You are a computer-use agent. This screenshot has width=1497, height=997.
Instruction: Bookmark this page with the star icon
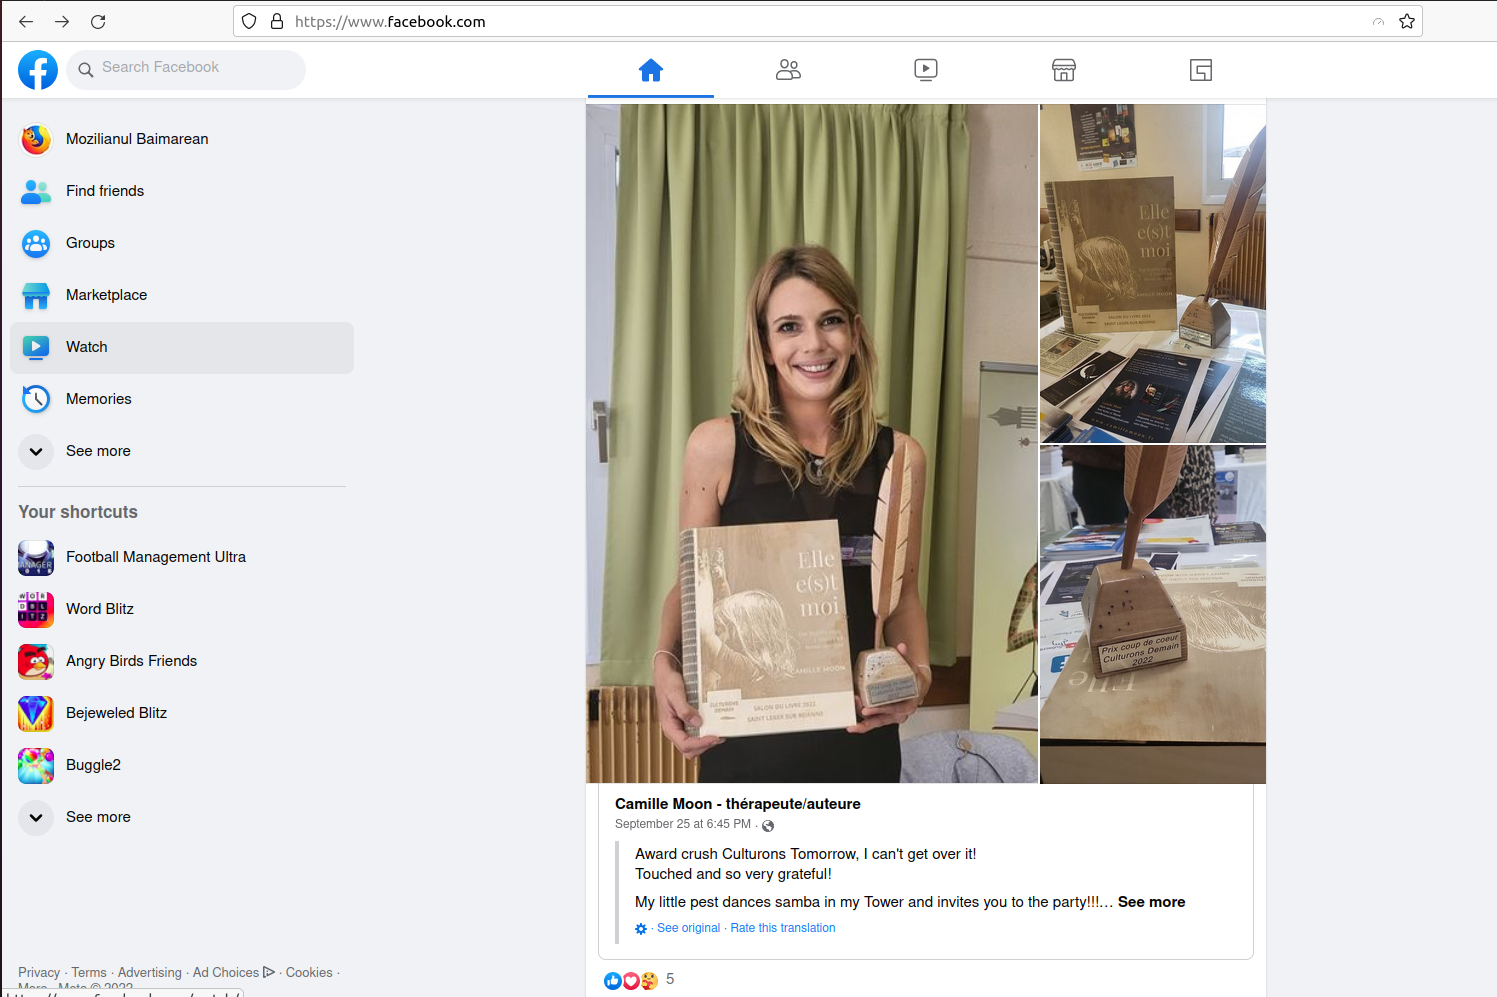1407,21
